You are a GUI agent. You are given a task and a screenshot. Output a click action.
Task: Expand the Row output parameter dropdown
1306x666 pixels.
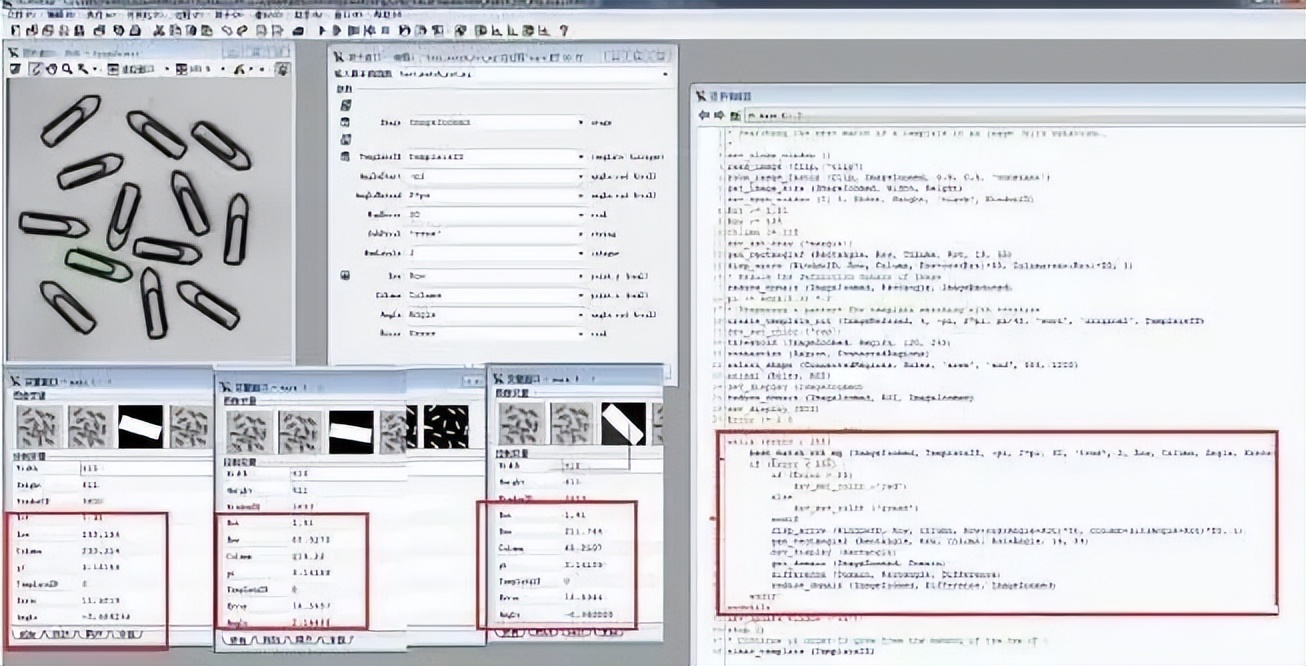pyautogui.click(x=581, y=275)
